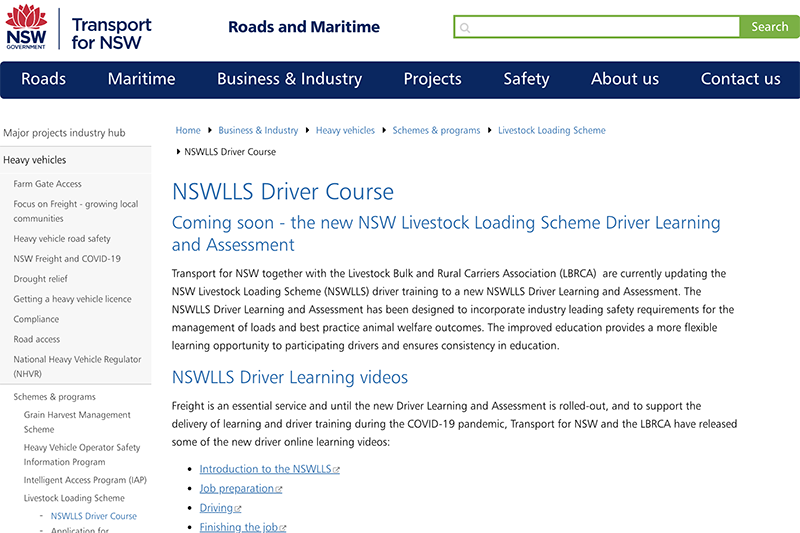Open Focus on Freight - growing local communities
This screenshot has height=533, width=800.
pyautogui.click(x=76, y=211)
